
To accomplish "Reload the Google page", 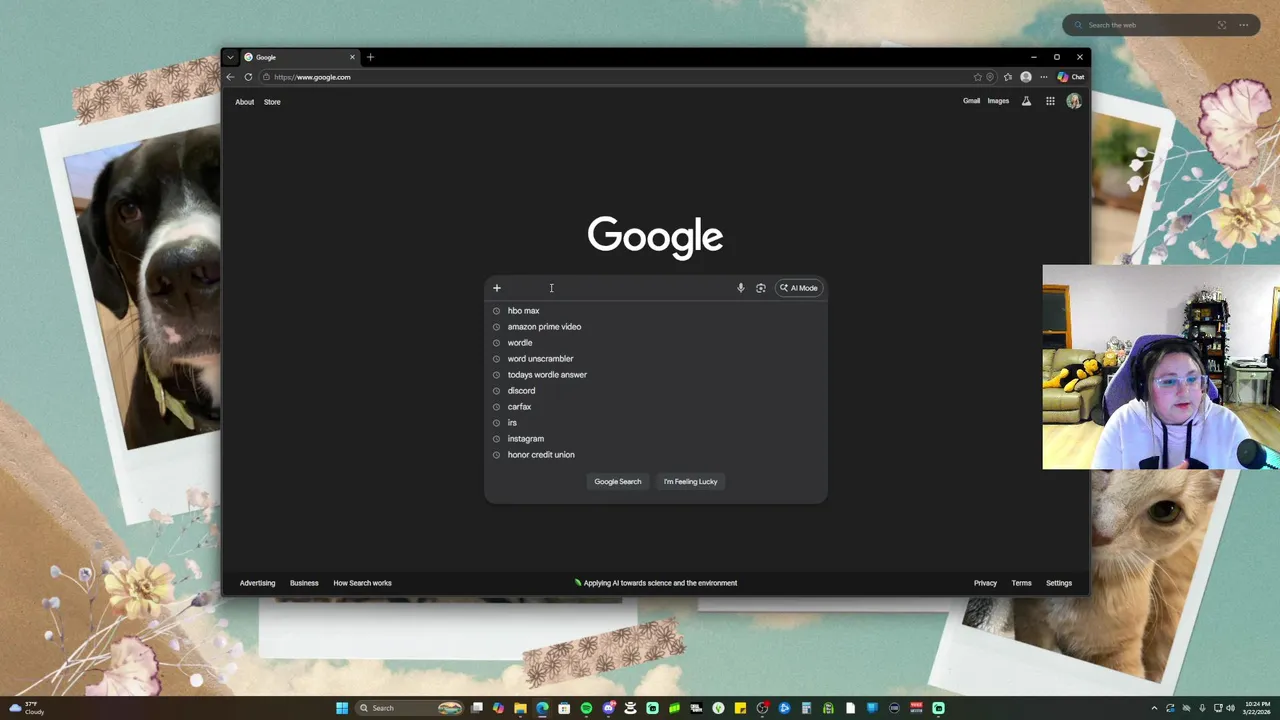I will (x=248, y=77).
